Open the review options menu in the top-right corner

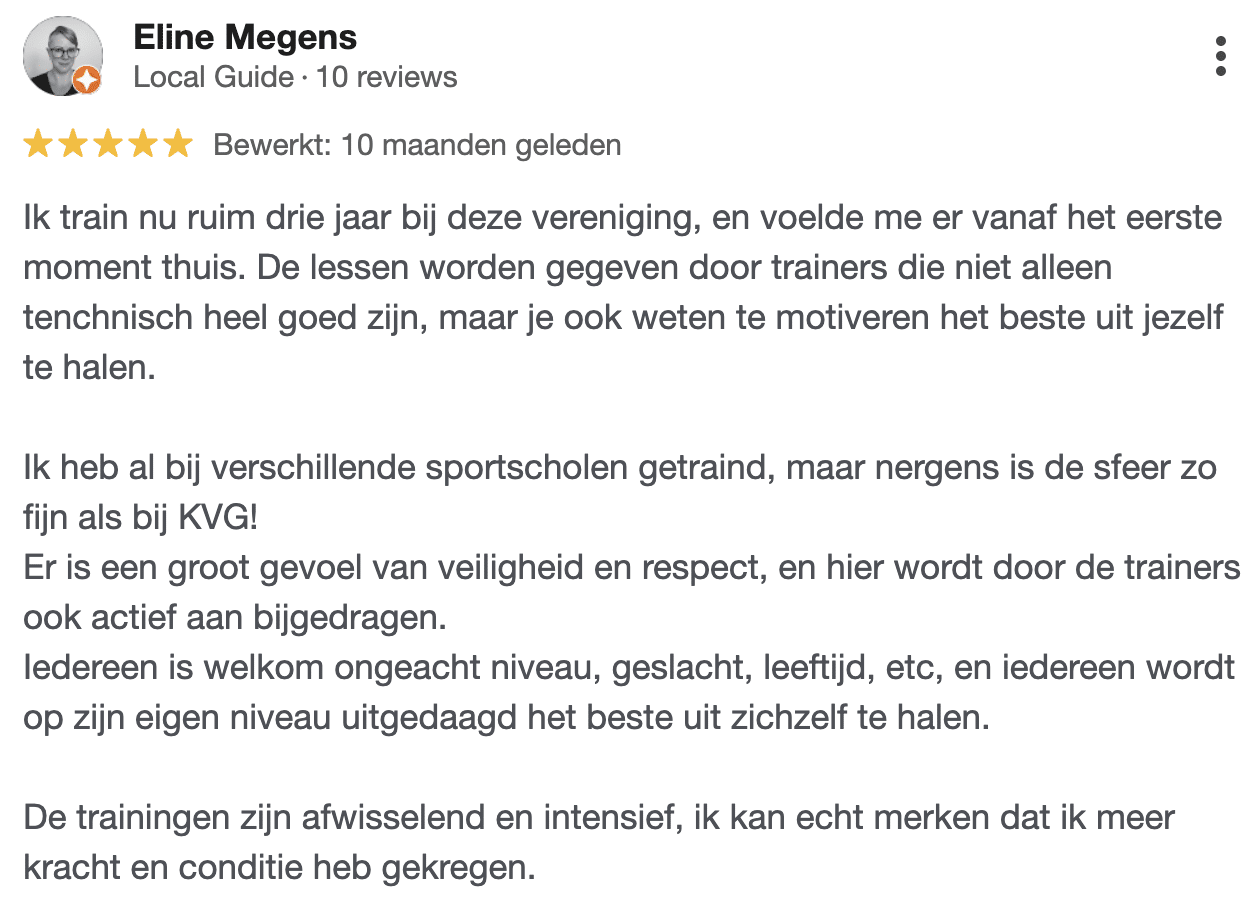click(x=1220, y=55)
